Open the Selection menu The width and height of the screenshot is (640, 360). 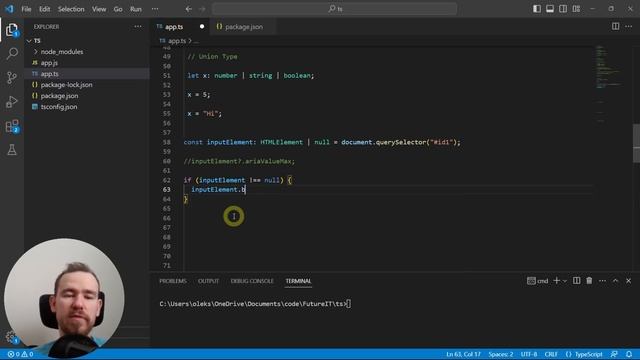(71, 9)
